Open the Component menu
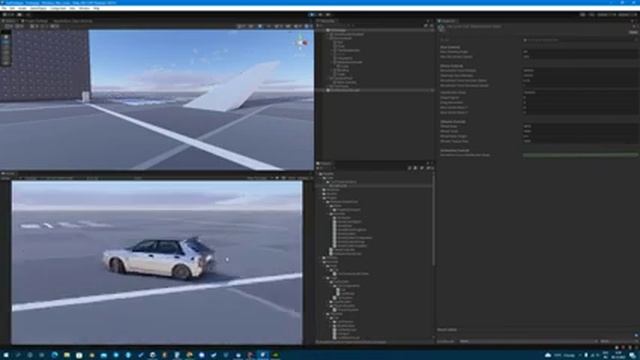 click(x=58, y=8)
